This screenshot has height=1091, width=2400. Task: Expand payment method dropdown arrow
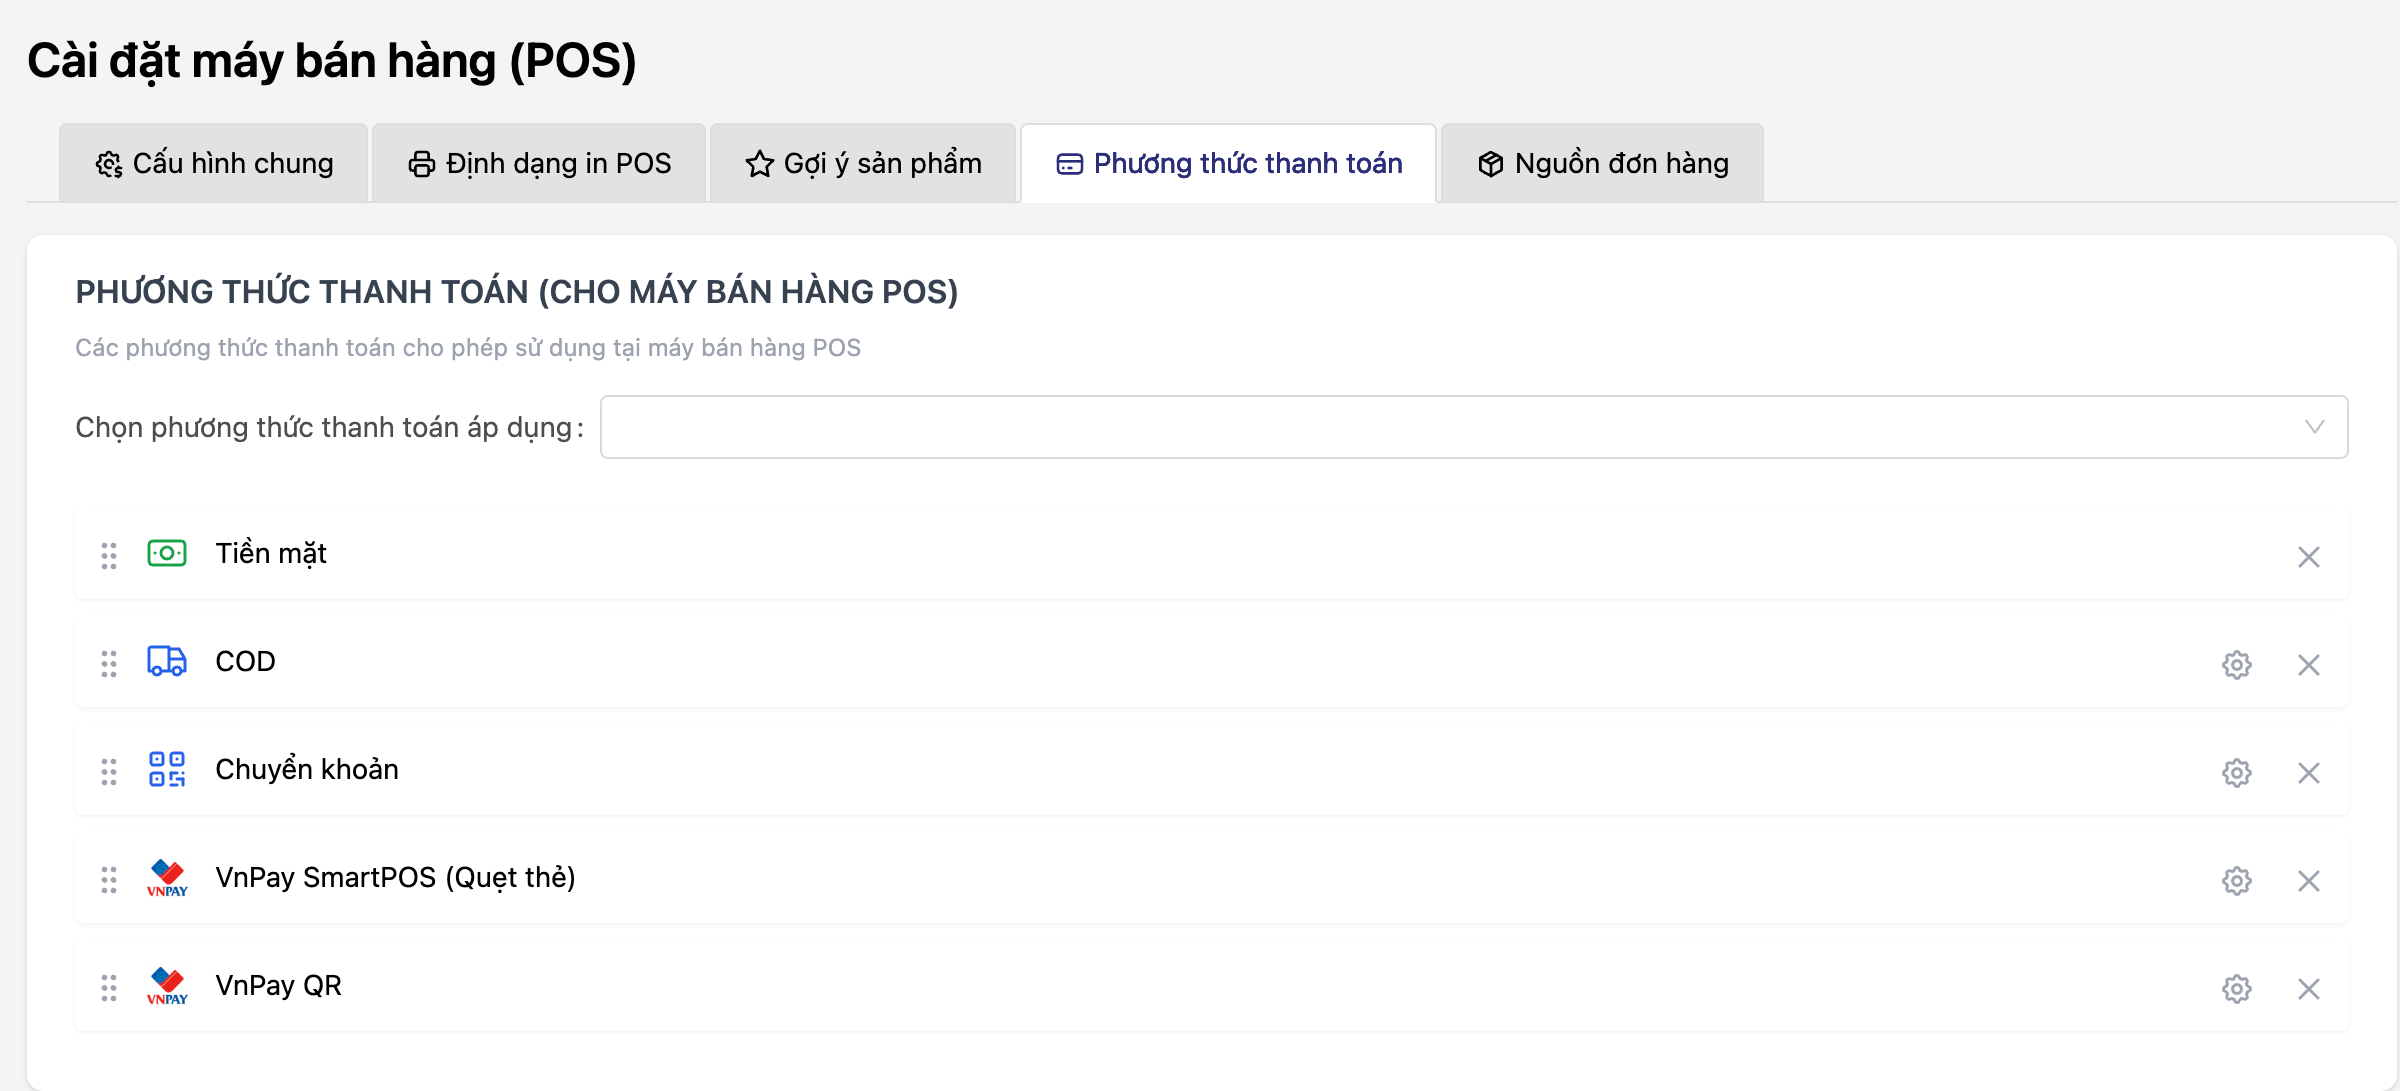tap(2314, 427)
